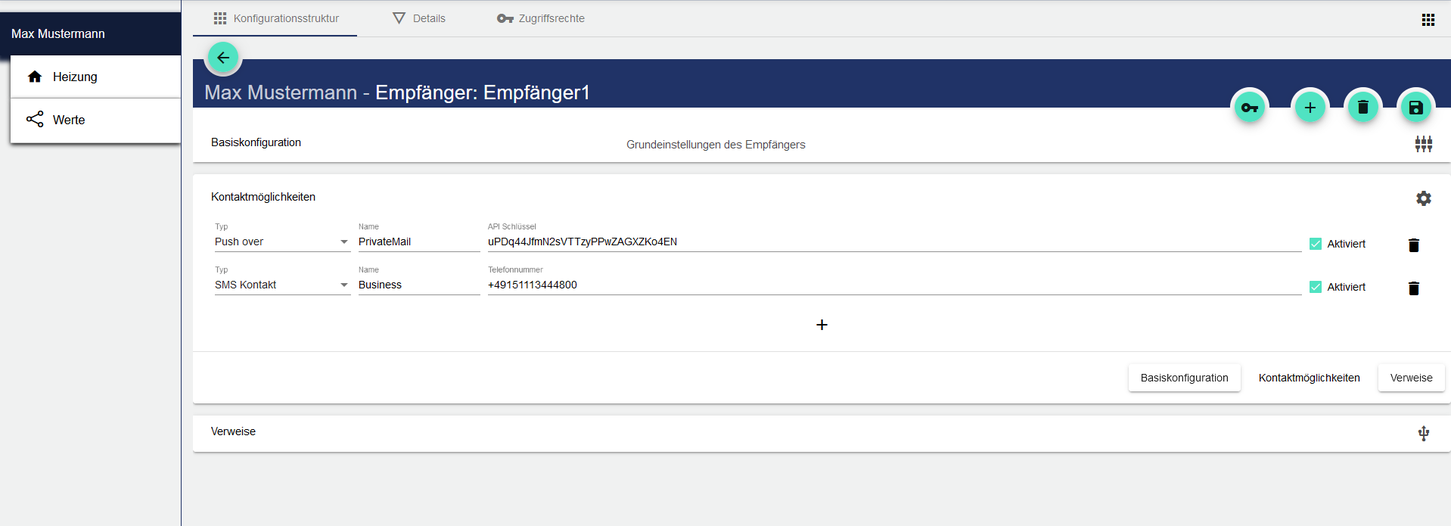Delete the PrivateMail contact row
1451x526 pixels.
[1413, 245]
